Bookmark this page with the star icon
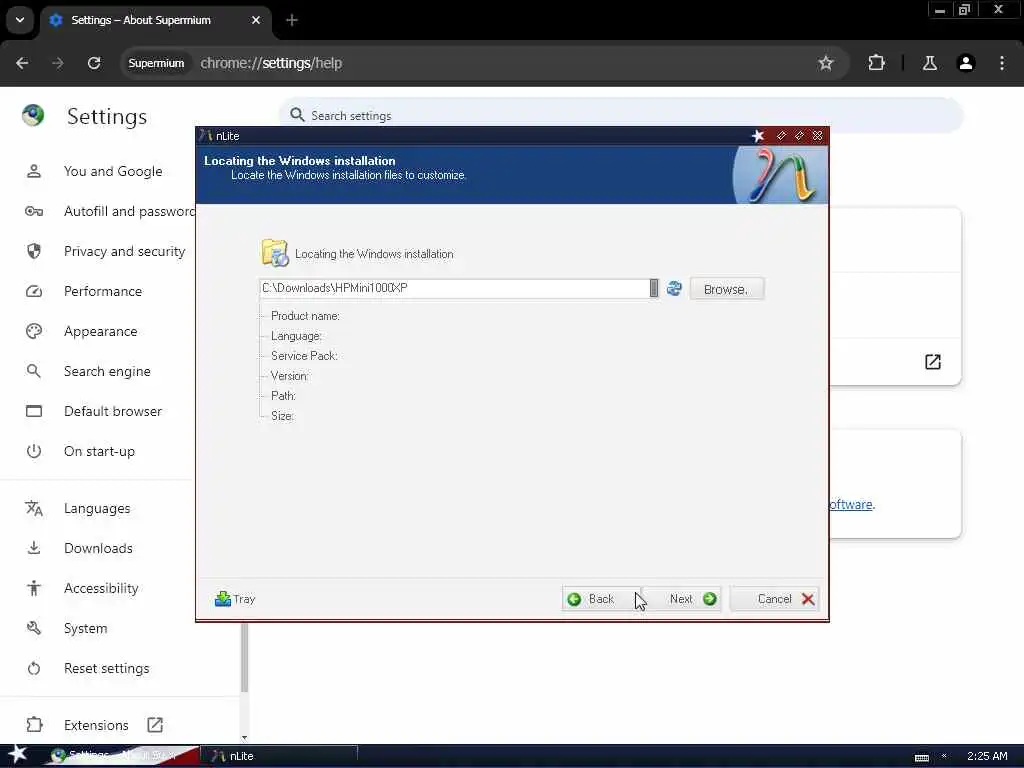Image resolution: width=1024 pixels, height=768 pixels. [x=825, y=63]
